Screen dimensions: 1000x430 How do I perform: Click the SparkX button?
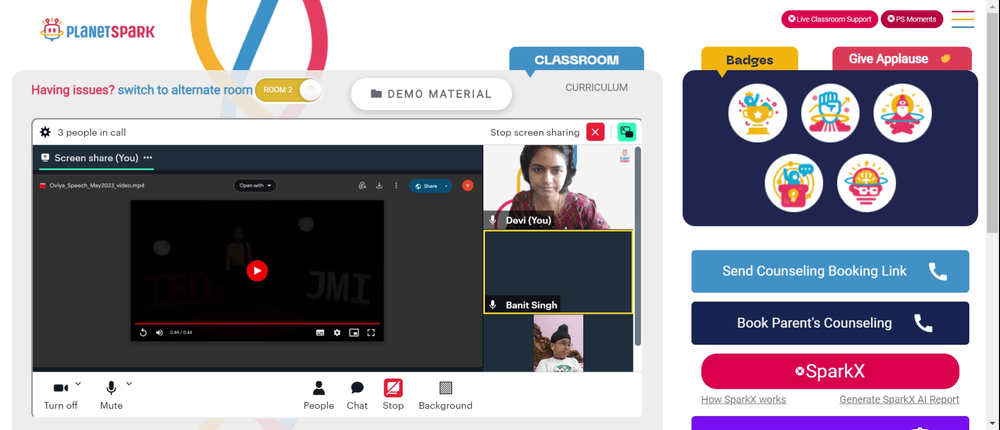pyautogui.click(x=830, y=371)
